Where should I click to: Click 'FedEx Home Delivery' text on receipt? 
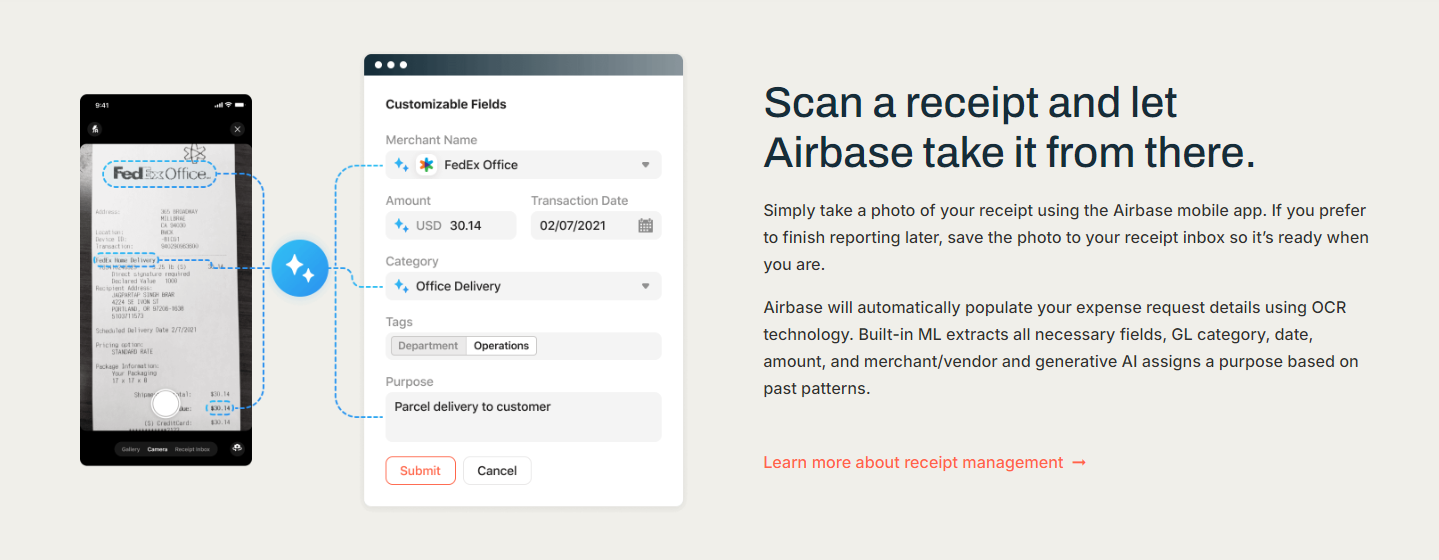[x=125, y=261]
